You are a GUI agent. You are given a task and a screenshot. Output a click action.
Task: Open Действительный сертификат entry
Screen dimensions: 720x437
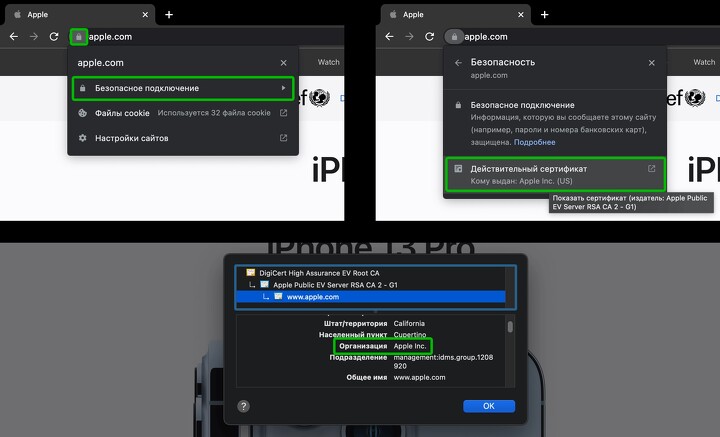pos(555,174)
